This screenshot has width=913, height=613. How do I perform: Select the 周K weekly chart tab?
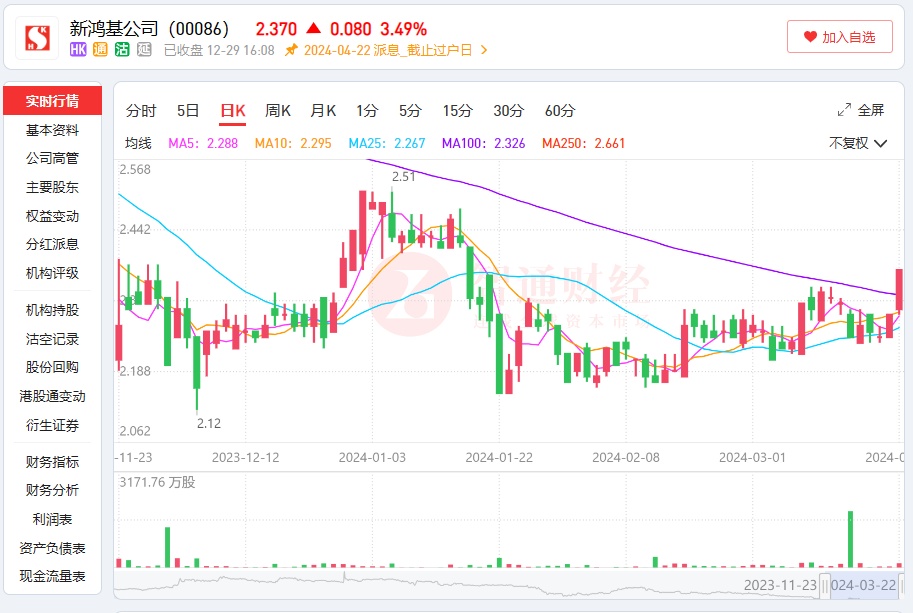click(277, 111)
